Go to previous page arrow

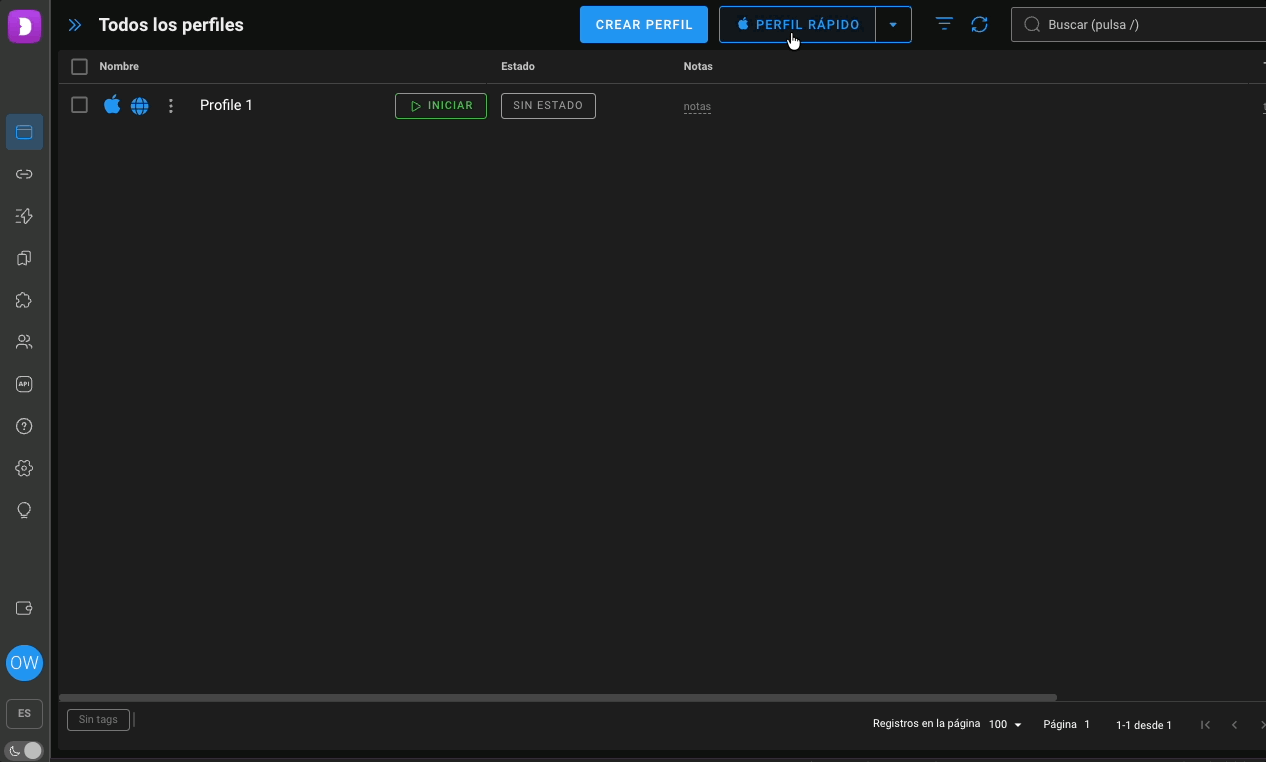tap(1235, 724)
